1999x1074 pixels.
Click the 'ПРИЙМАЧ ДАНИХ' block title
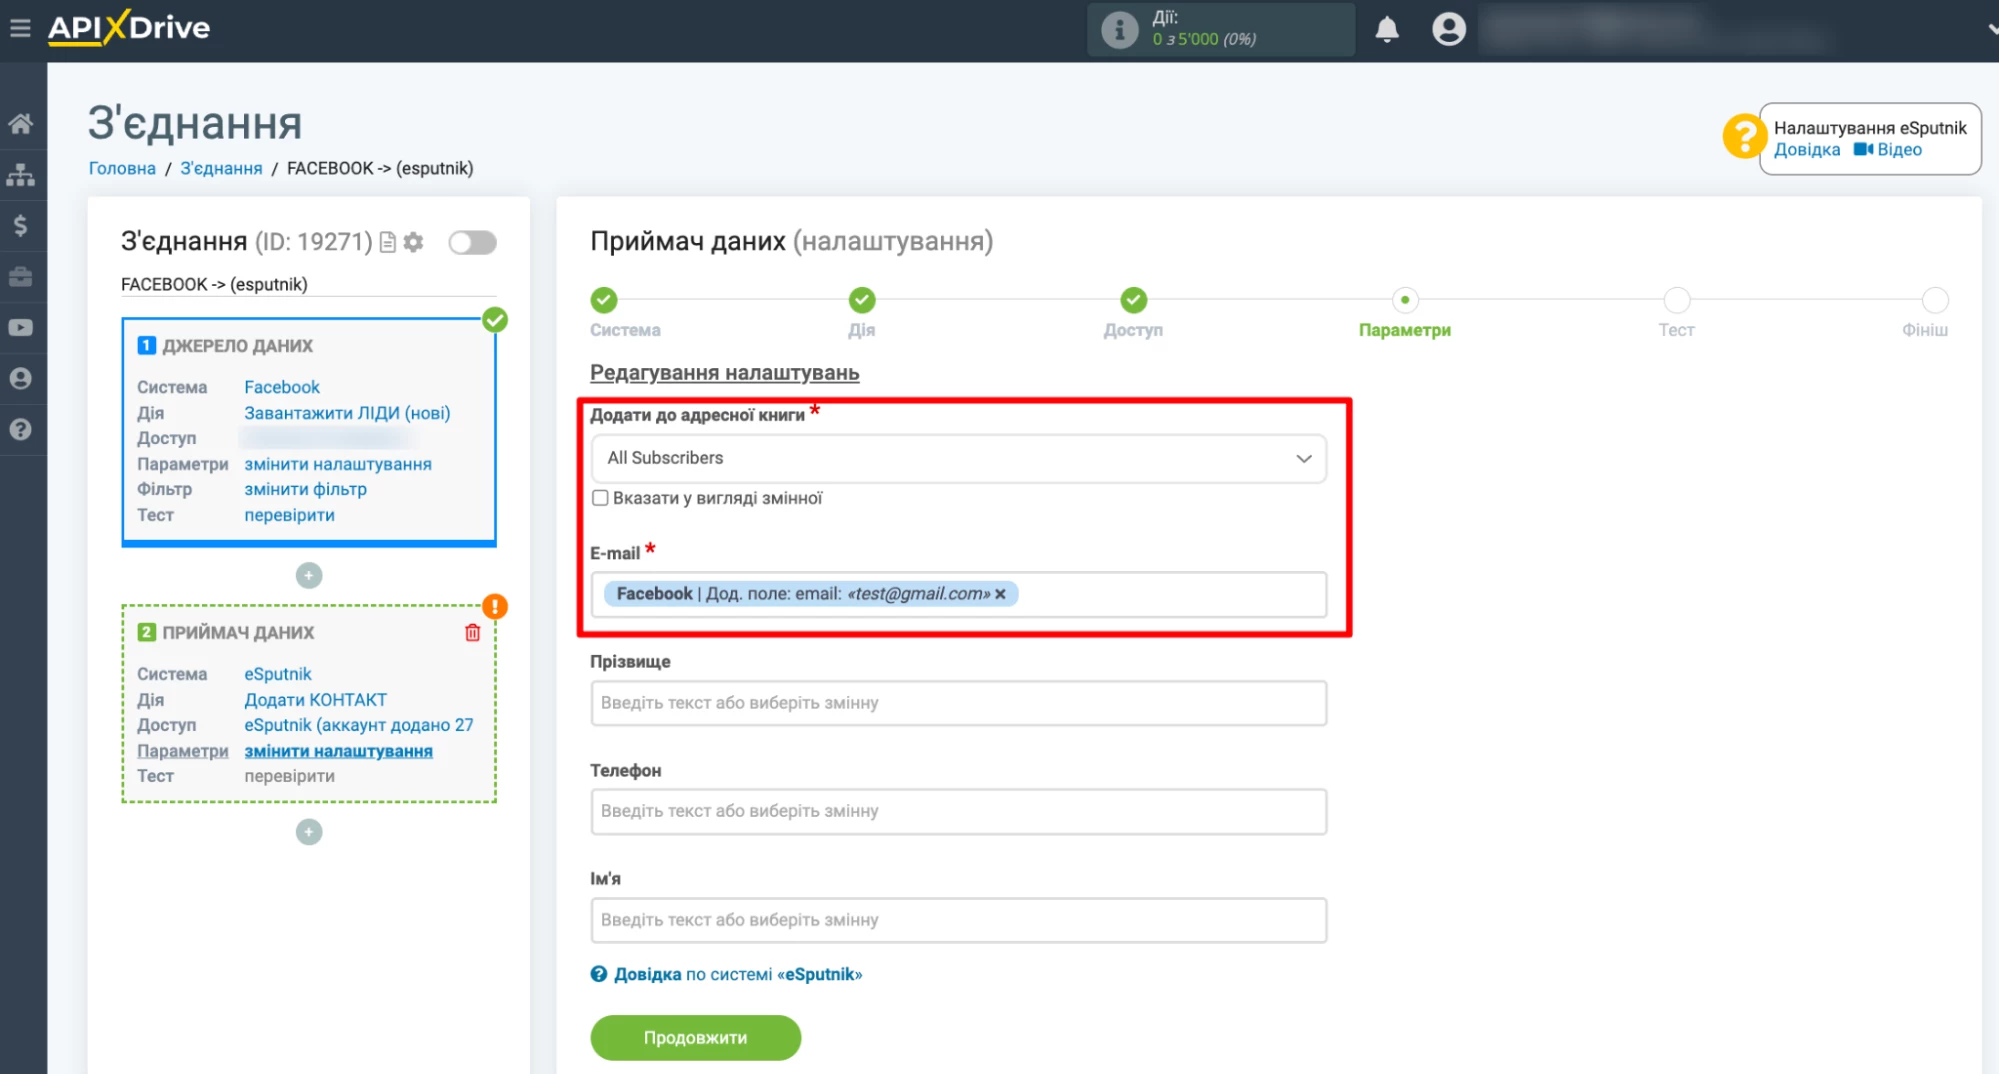pyautogui.click(x=238, y=633)
